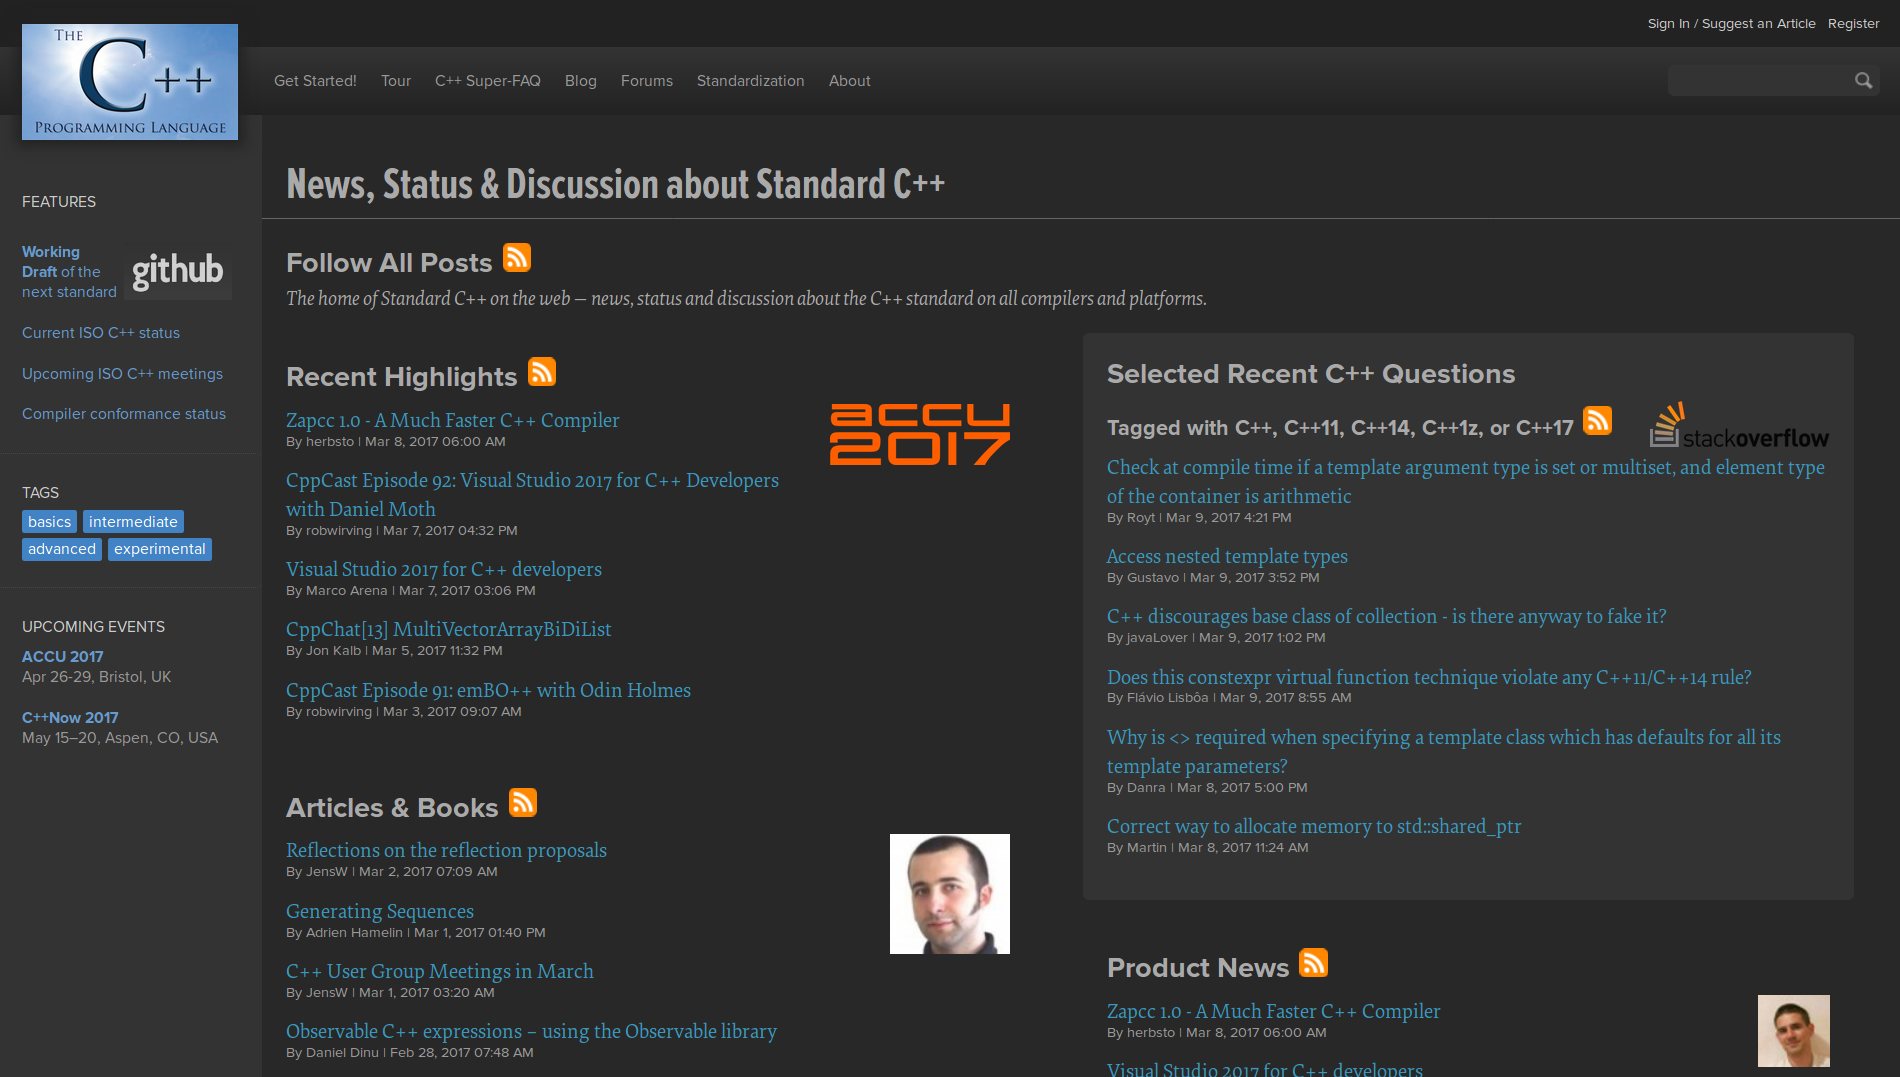Open CppCast Episode 91 emBO++ post
This screenshot has width=1900, height=1077.
click(488, 690)
